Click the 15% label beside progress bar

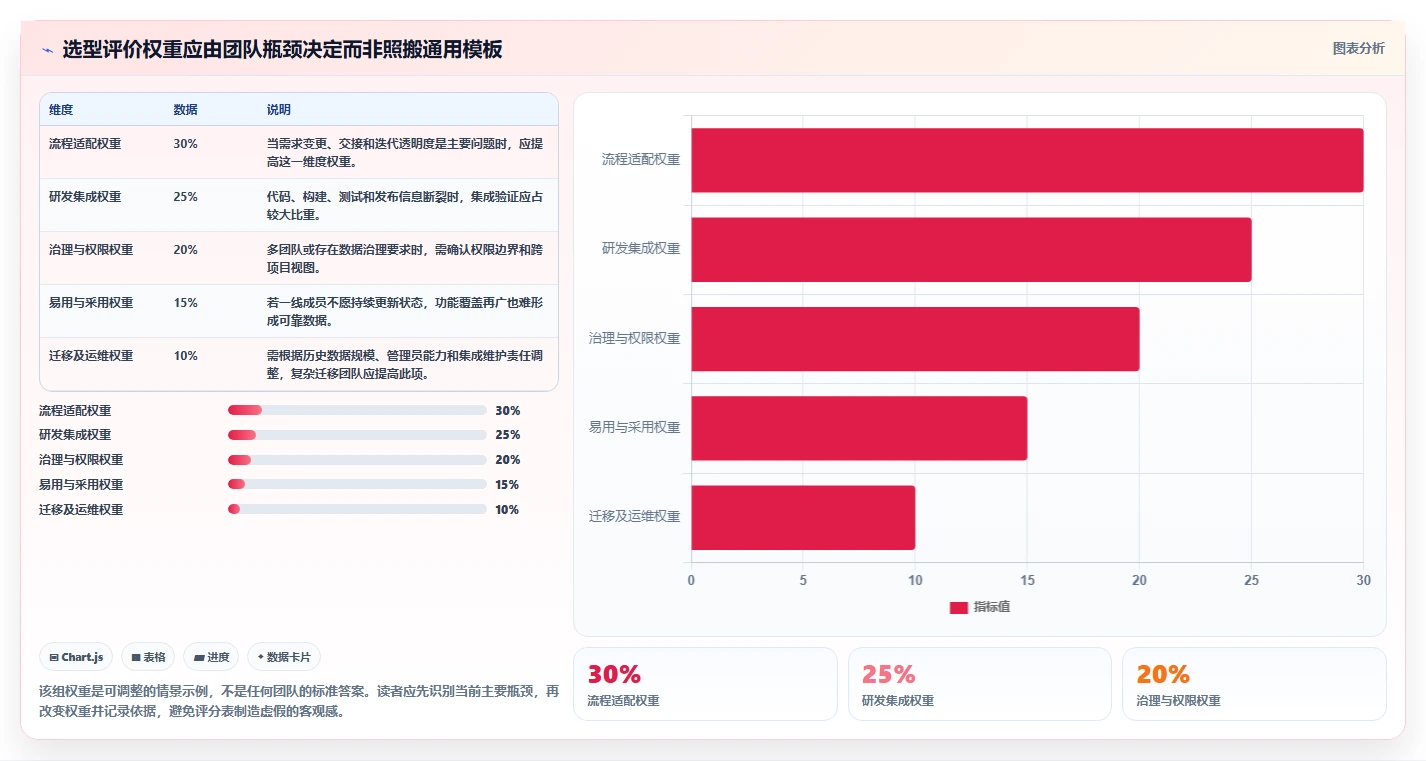pos(507,484)
